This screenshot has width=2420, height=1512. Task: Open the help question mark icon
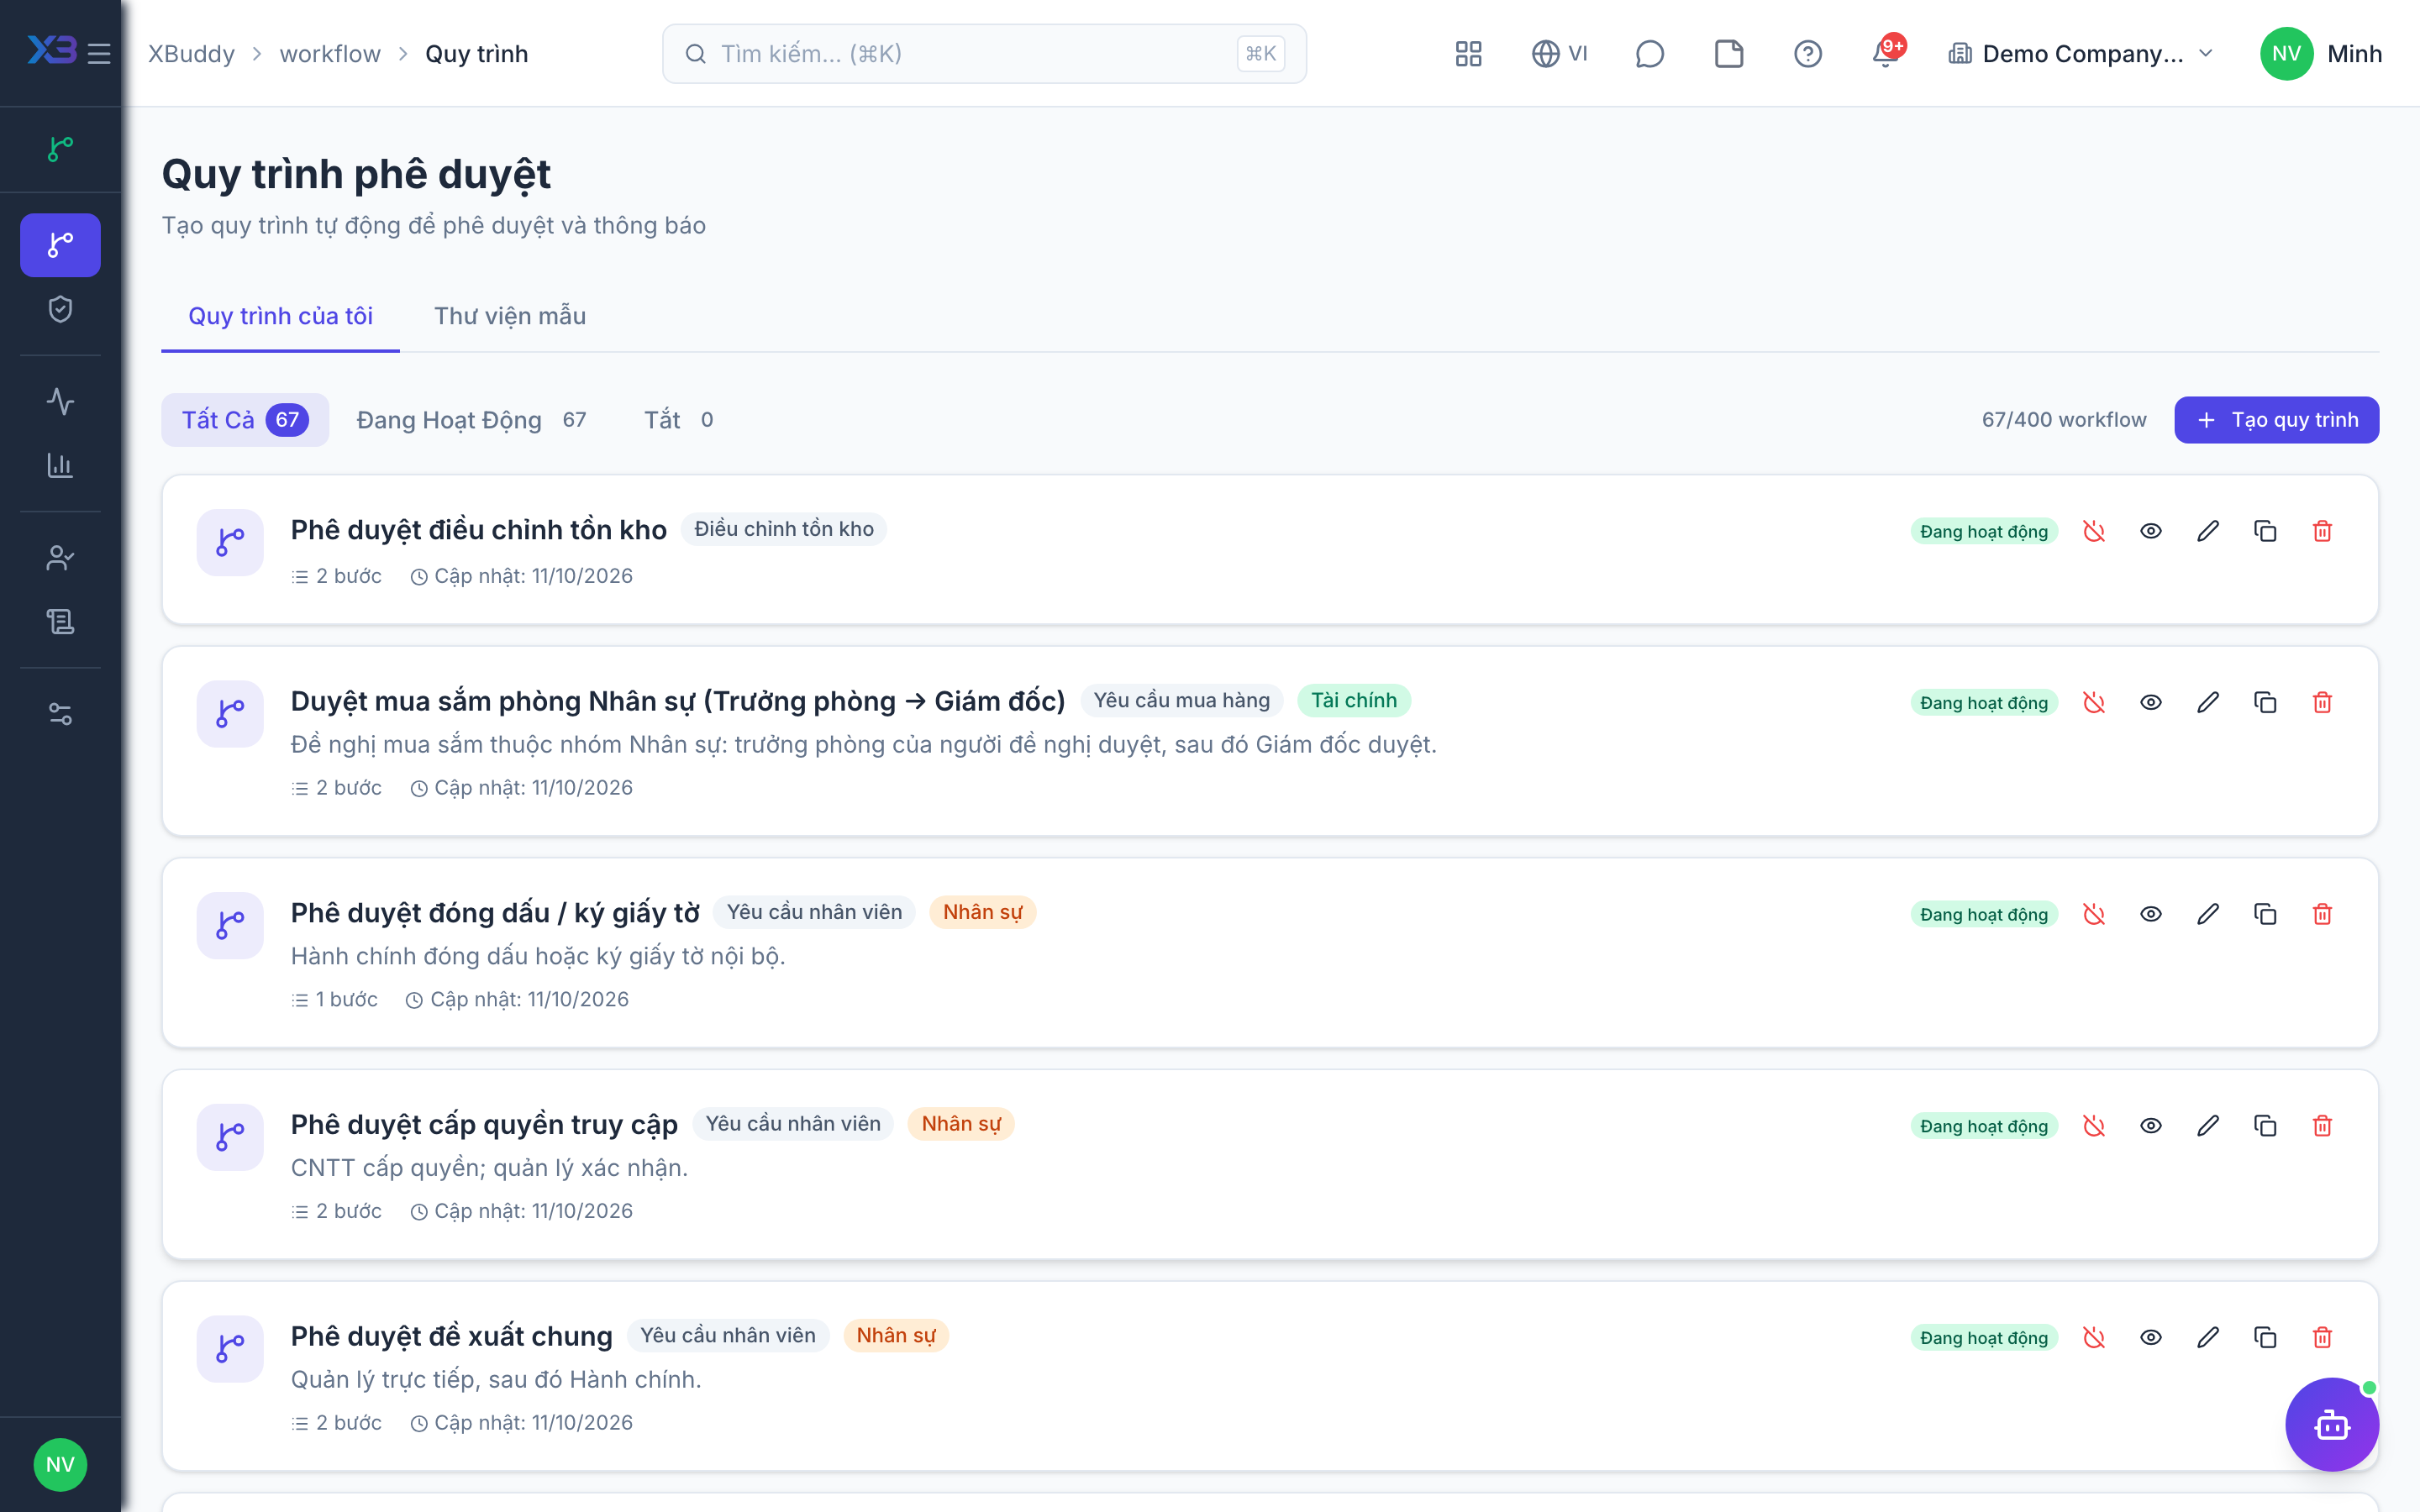coord(1808,54)
